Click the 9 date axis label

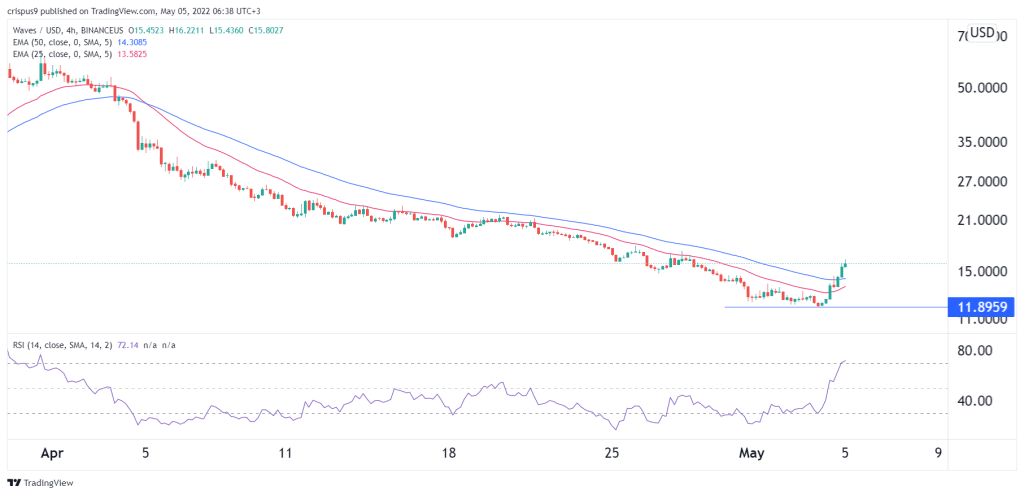tap(938, 453)
